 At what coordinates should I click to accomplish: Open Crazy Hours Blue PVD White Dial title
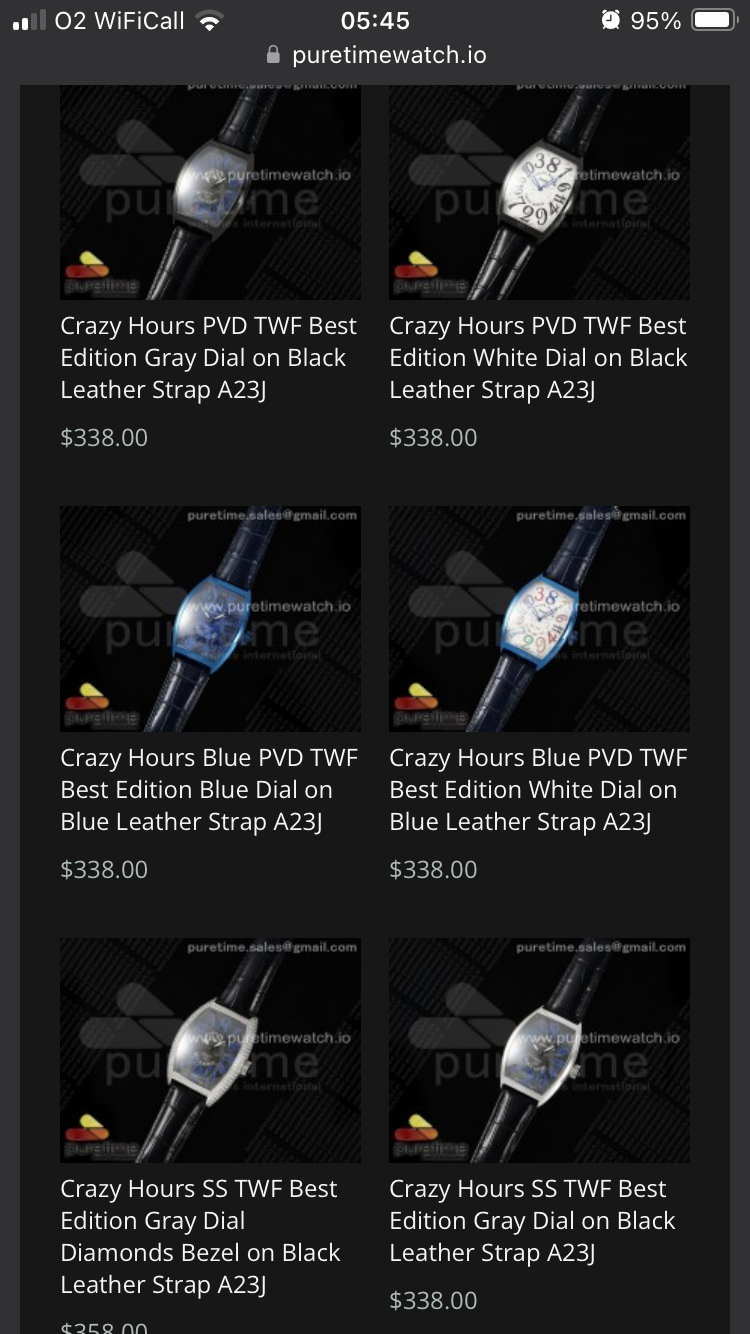[x=538, y=790]
